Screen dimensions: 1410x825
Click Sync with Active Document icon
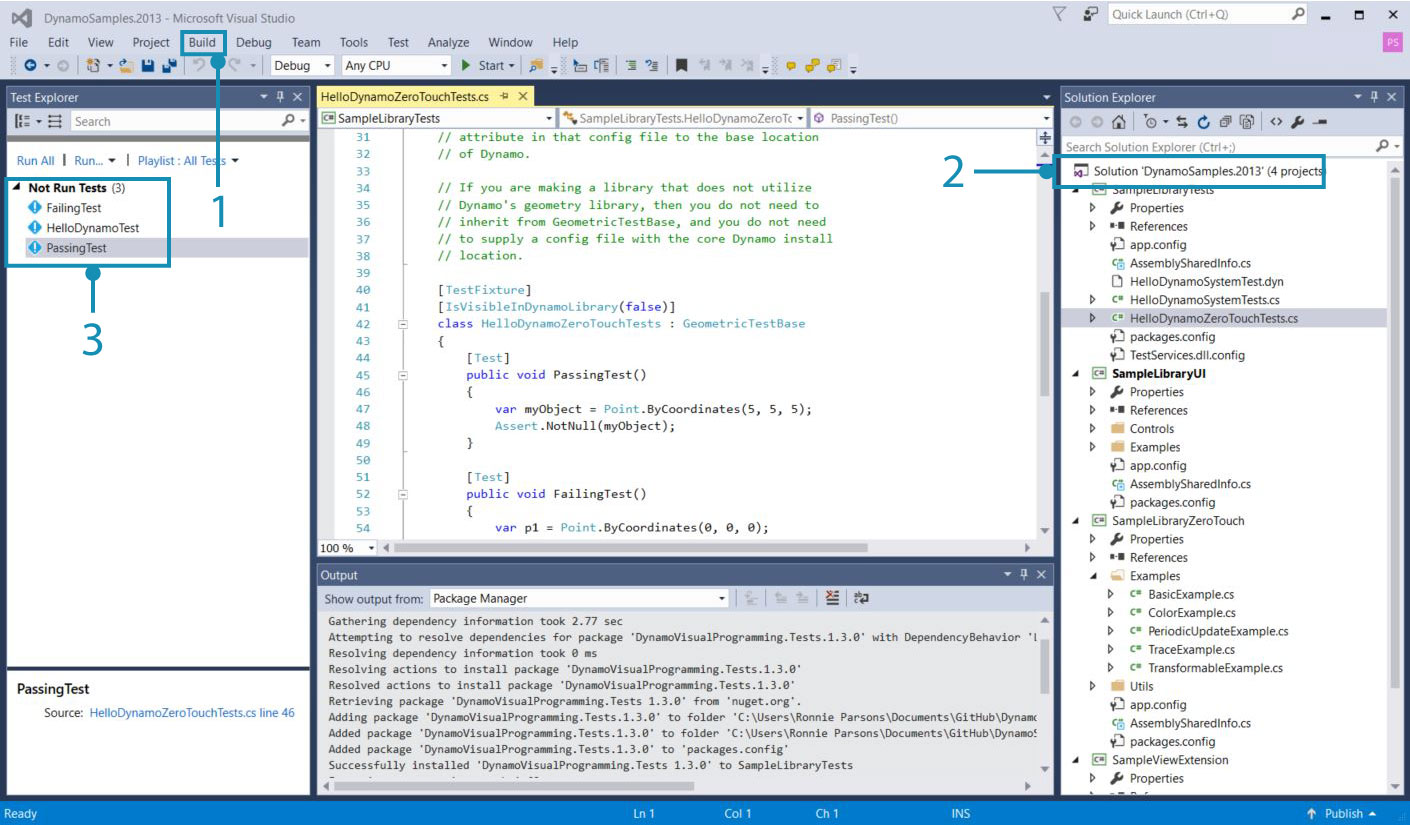1182,122
